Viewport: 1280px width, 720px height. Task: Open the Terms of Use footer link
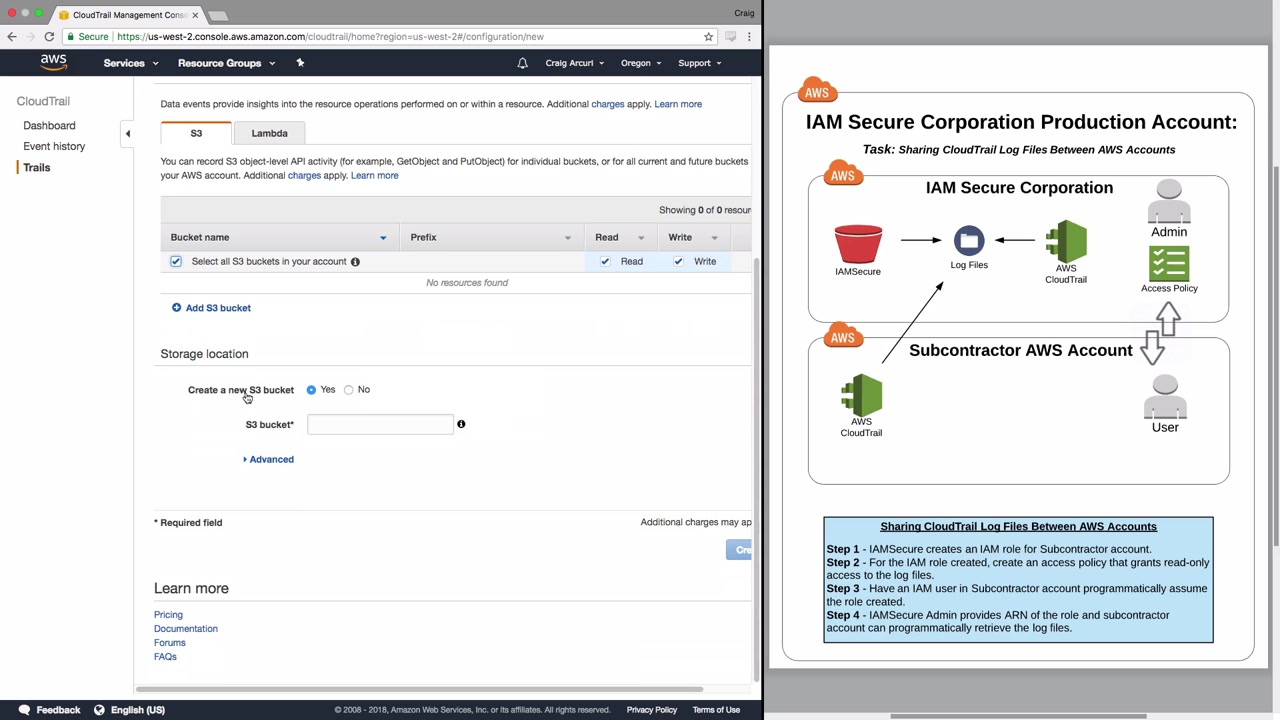716,710
